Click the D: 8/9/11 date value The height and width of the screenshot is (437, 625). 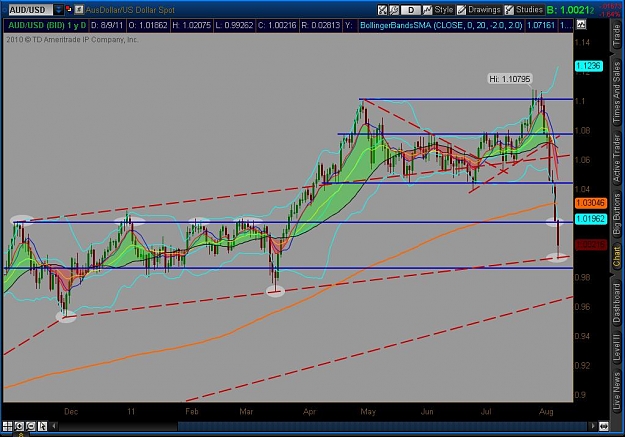106,26
